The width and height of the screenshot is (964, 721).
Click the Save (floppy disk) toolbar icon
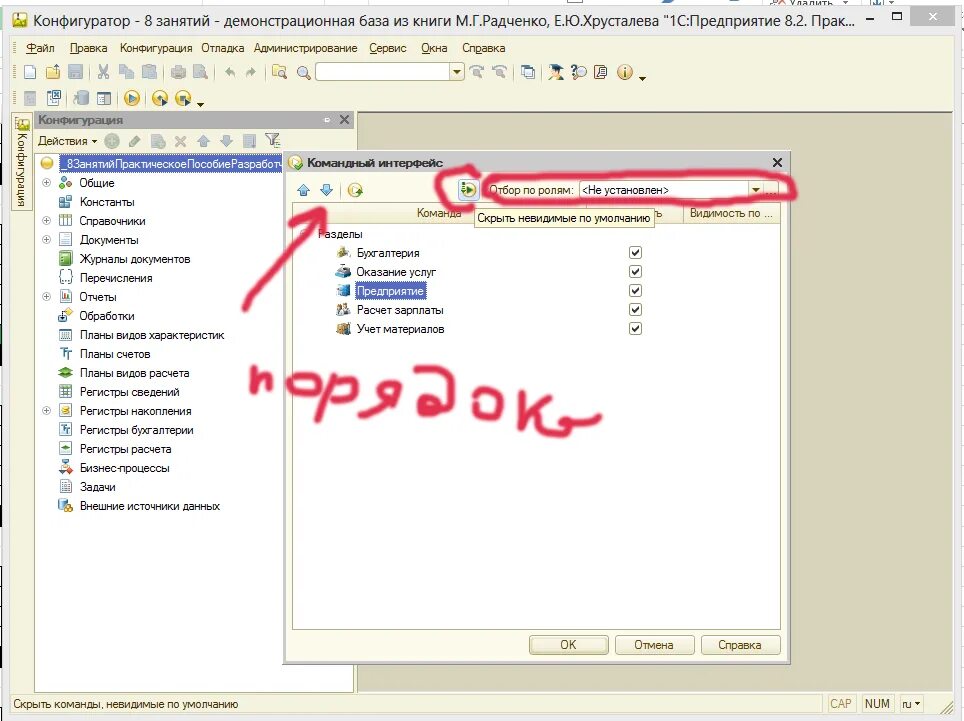75,73
